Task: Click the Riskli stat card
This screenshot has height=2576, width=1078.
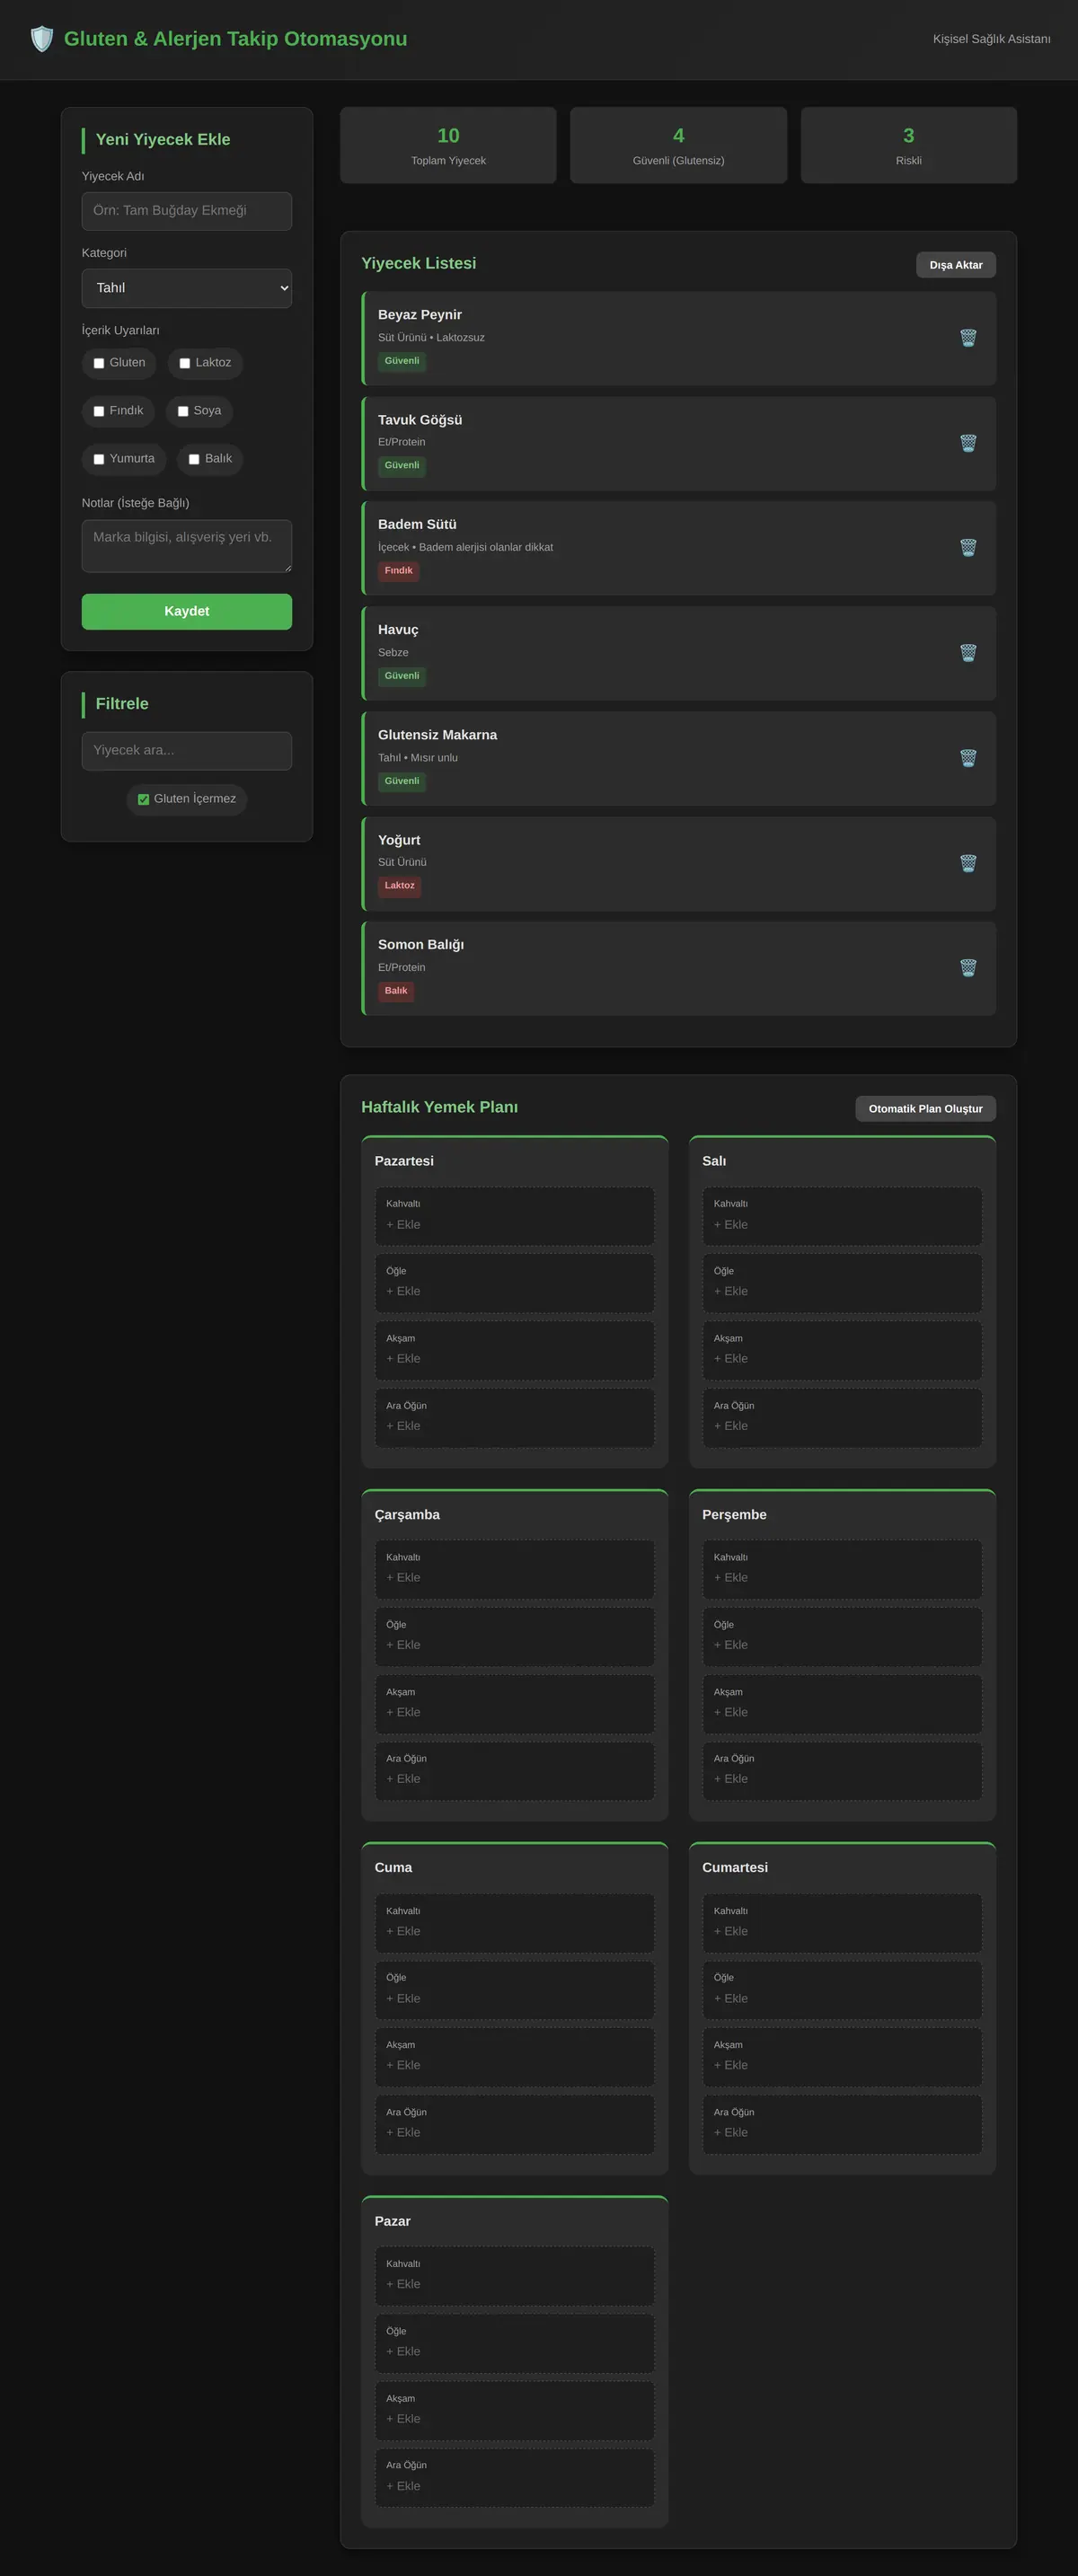Action: pyautogui.click(x=909, y=145)
